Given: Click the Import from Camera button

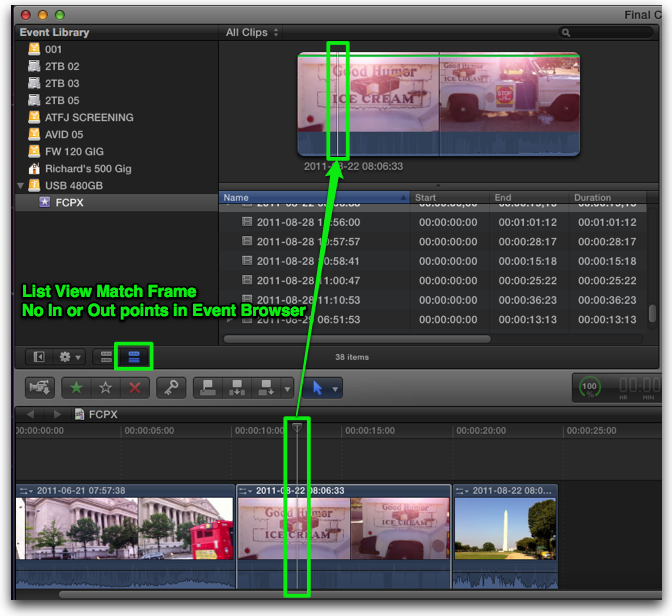Looking at the screenshot, I should (x=39, y=388).
